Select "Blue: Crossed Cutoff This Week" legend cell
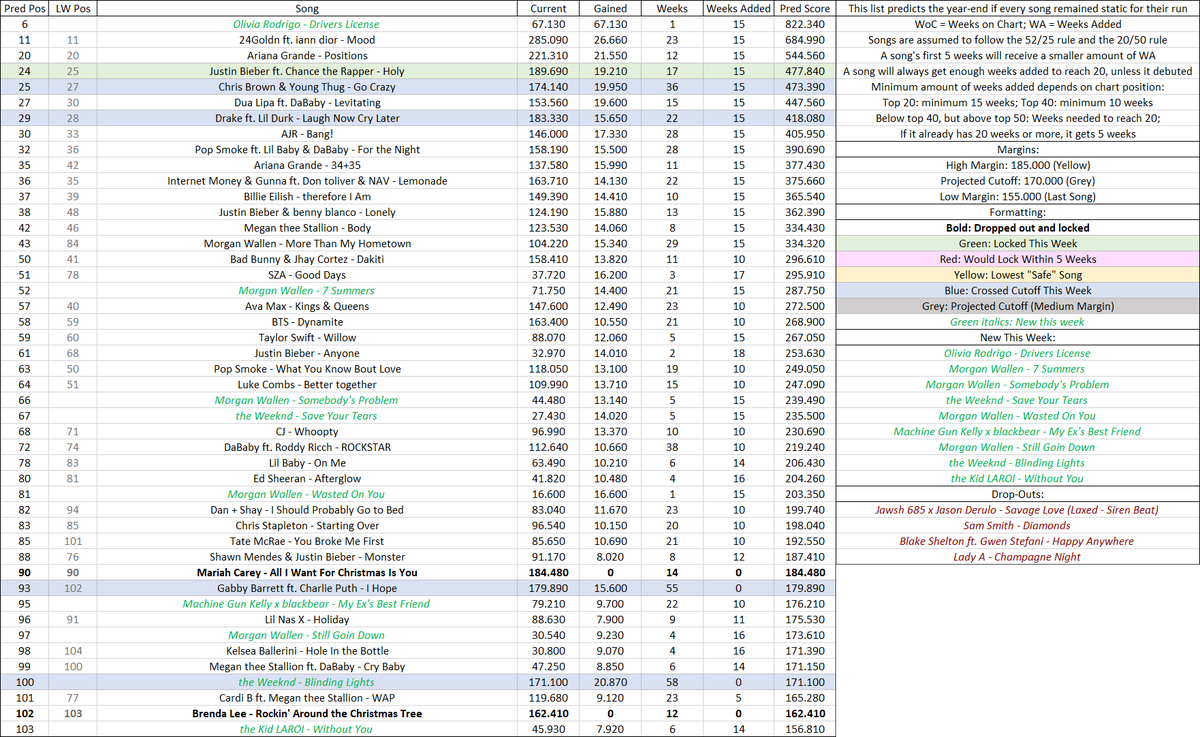Screen dimensions: 1200x737 (x=1018, y=290)
